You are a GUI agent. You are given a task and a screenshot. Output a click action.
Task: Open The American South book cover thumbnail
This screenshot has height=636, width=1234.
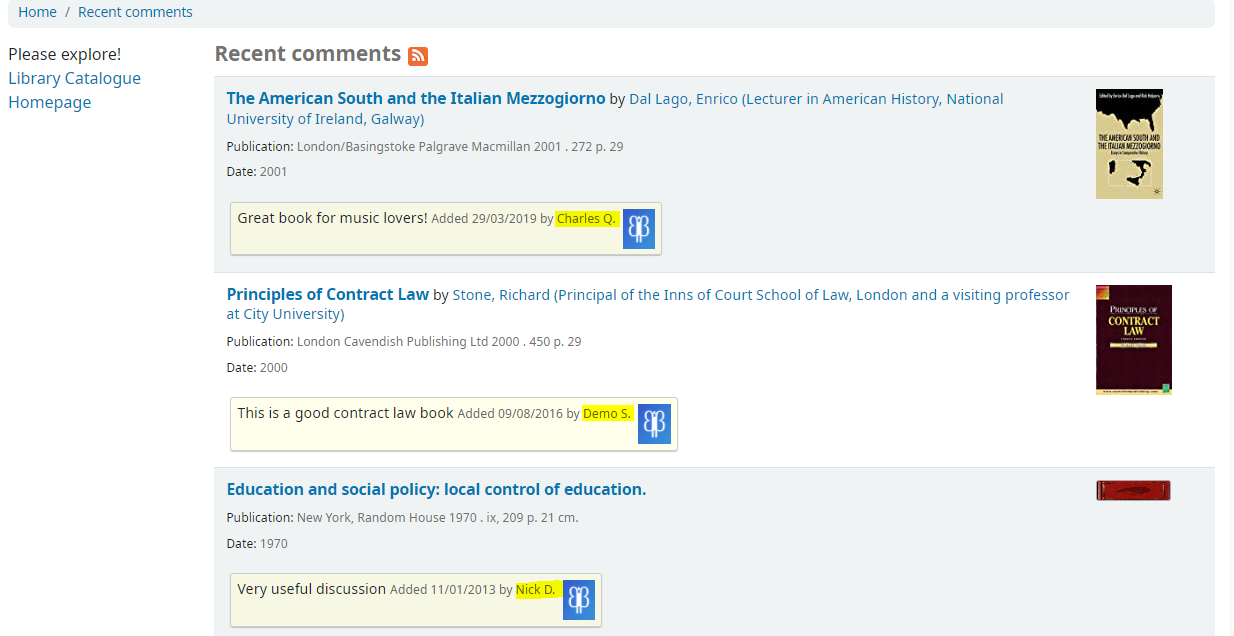coord(1129,144)
